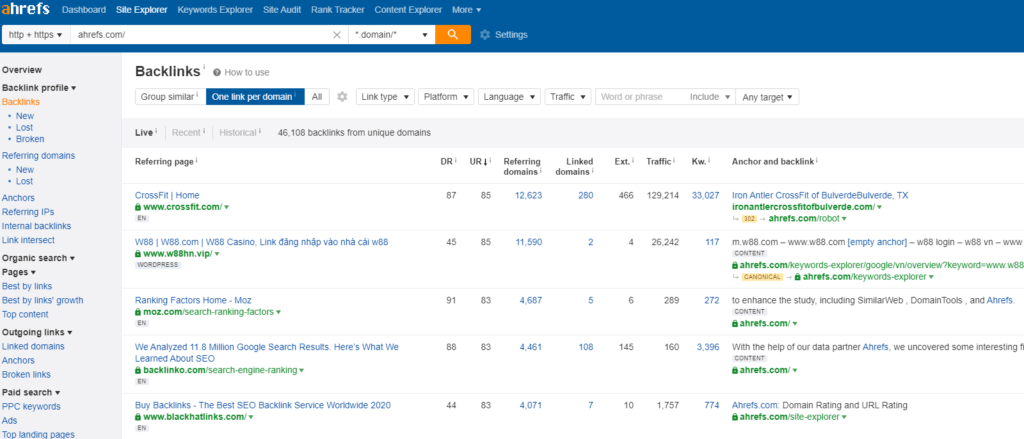Click gear icon next to All filter
The width and height of the screenshot is (1024, 439).
pyautogui.click(x=342, y=97)
